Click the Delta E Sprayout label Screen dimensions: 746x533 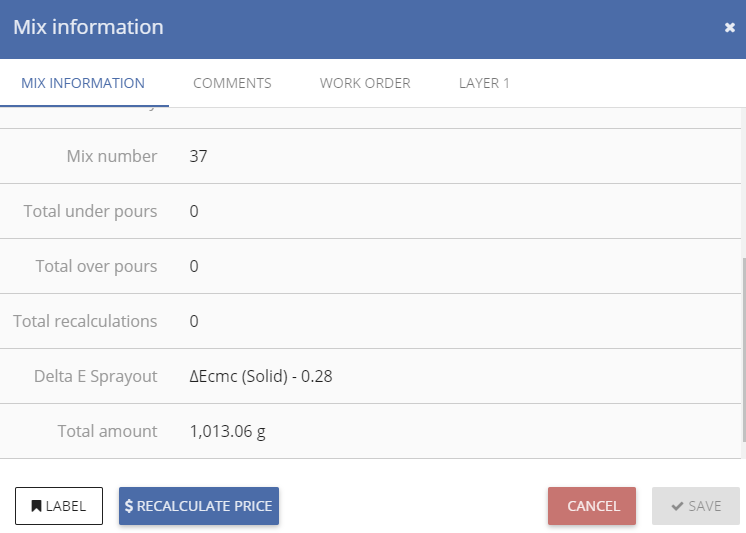[x=96, y=376]
